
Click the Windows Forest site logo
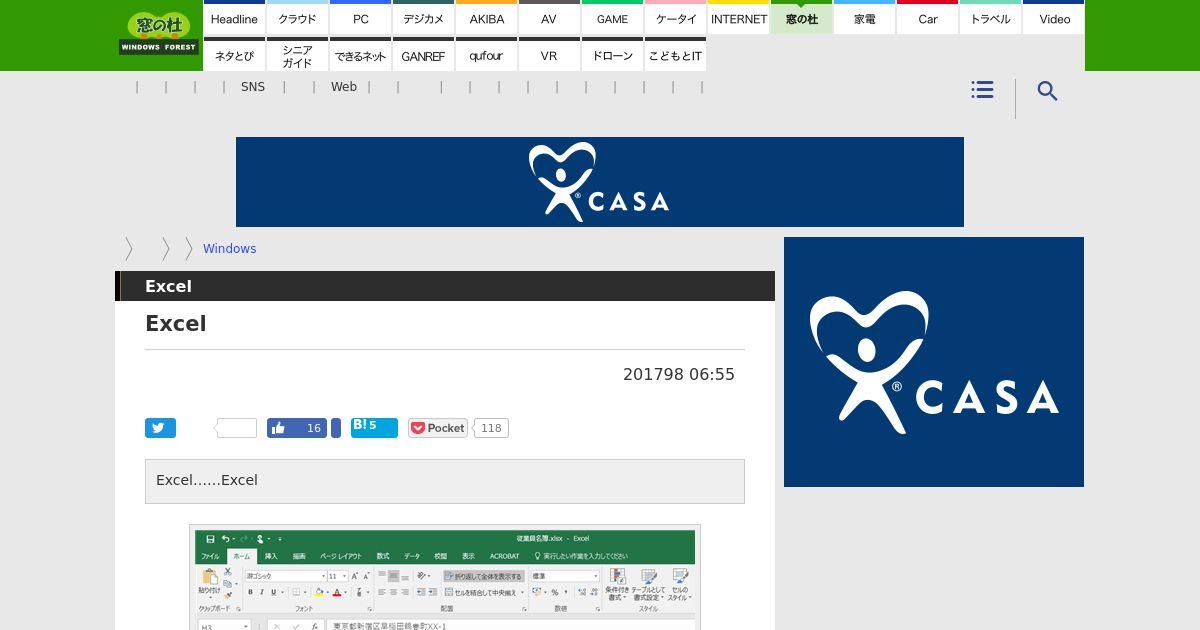pos(159,34)
